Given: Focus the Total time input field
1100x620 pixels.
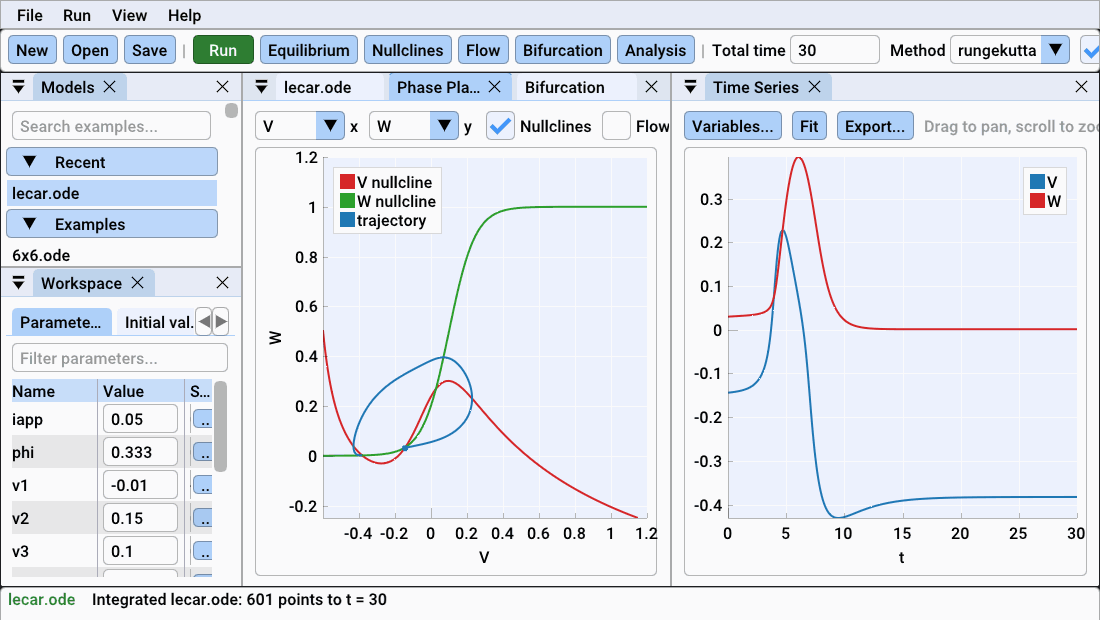Looking at the screenshot, I should point(834,50).
